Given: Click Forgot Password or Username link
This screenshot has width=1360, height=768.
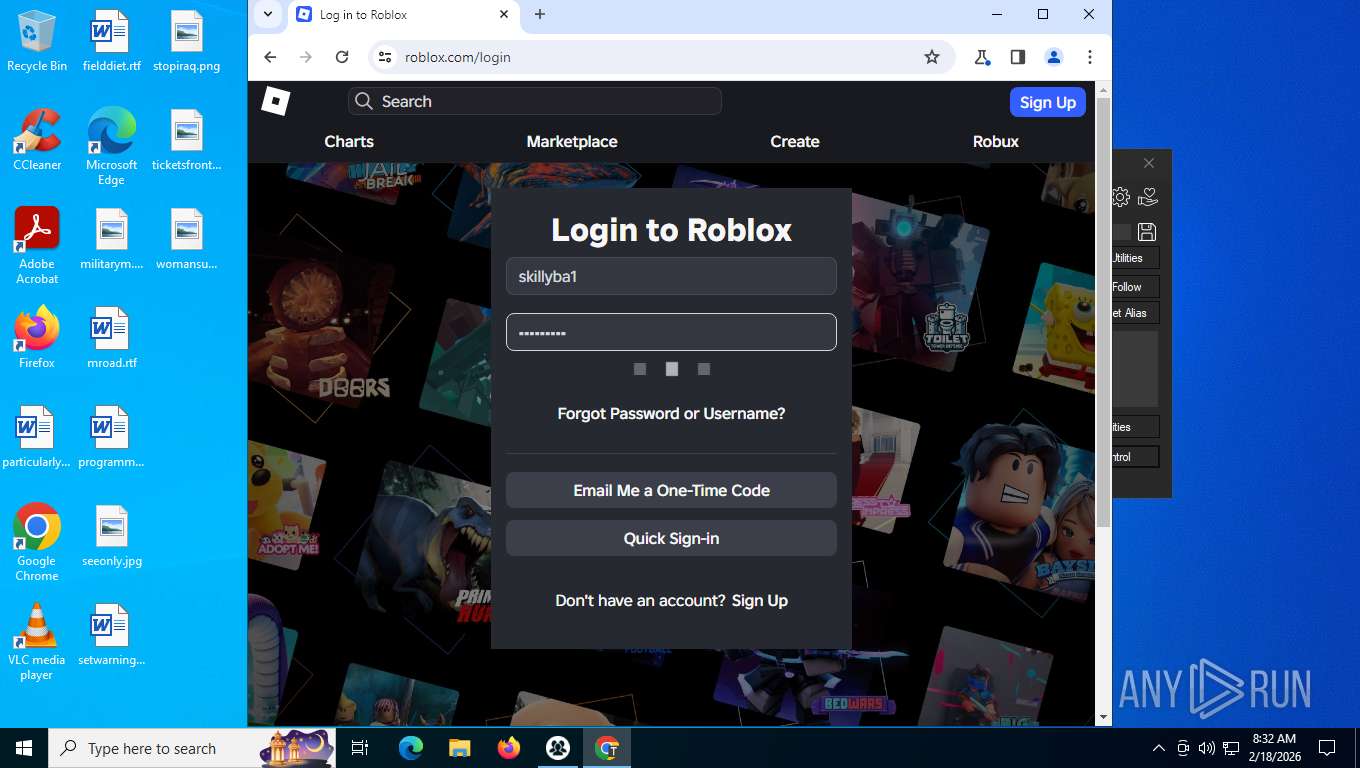Looking at the screenshot, I should tap(671, 413).
